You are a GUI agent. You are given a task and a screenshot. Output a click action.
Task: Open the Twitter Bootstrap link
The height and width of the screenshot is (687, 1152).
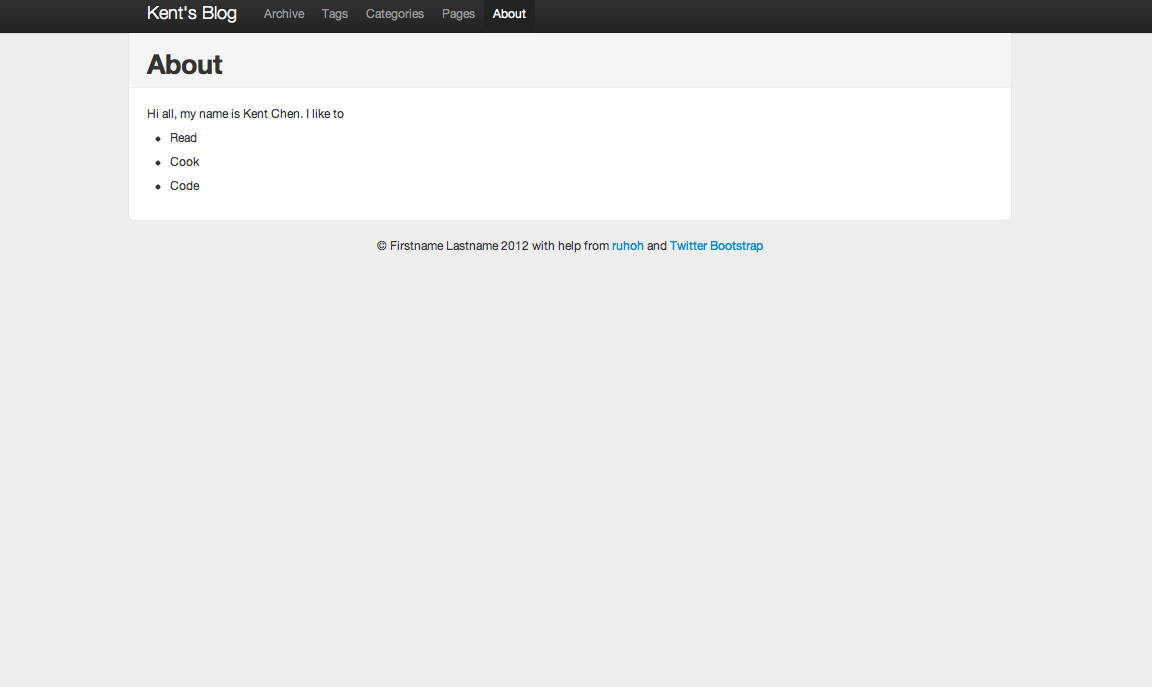[716, 246]
